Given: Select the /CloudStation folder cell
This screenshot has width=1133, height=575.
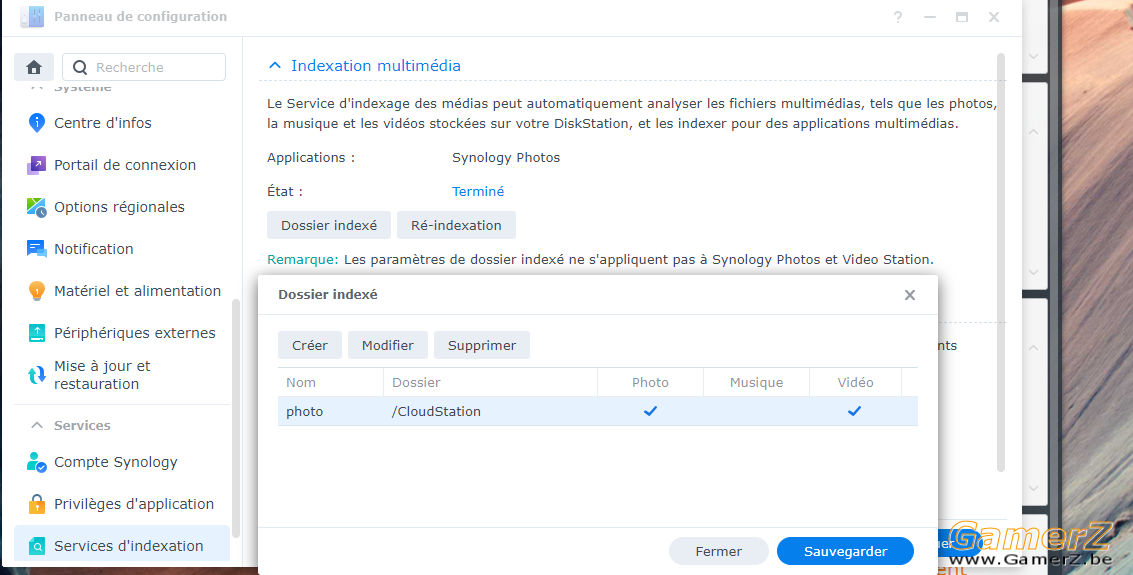Looking at the screenshot, I should pos(490,411).
